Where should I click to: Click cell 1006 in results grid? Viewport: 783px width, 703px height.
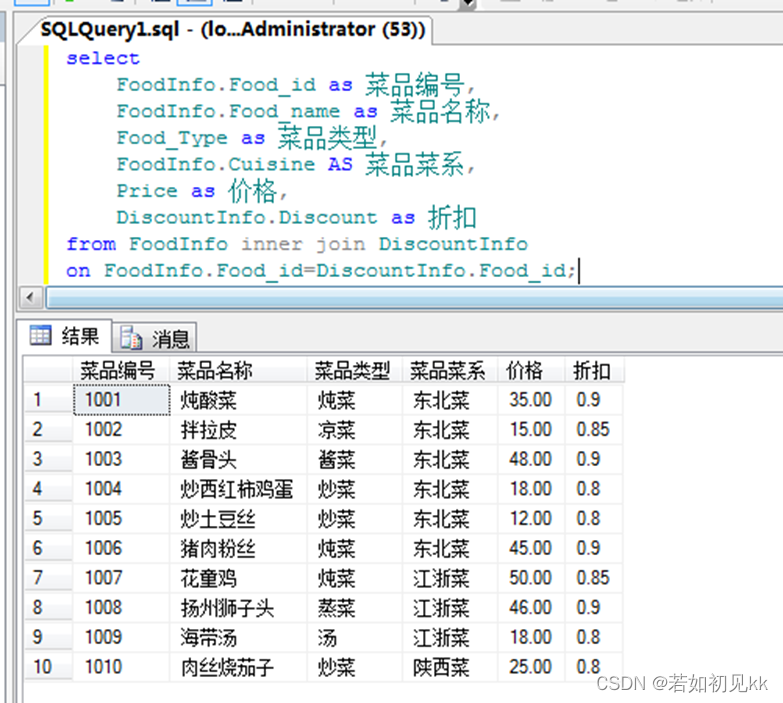tap(121, 548)
